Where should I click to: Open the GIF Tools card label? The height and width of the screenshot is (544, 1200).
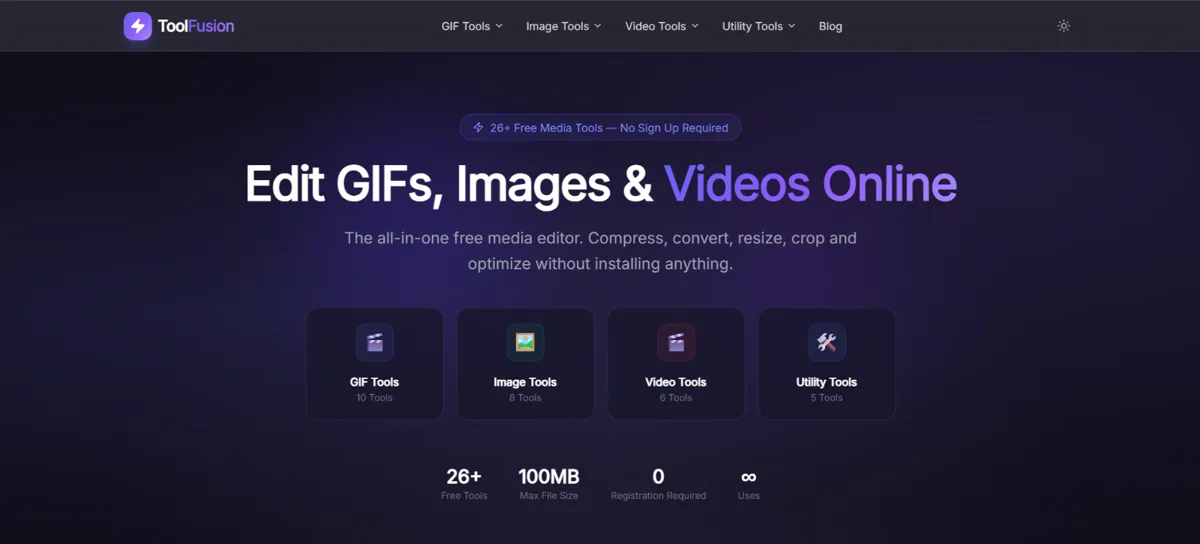(375, 382)
